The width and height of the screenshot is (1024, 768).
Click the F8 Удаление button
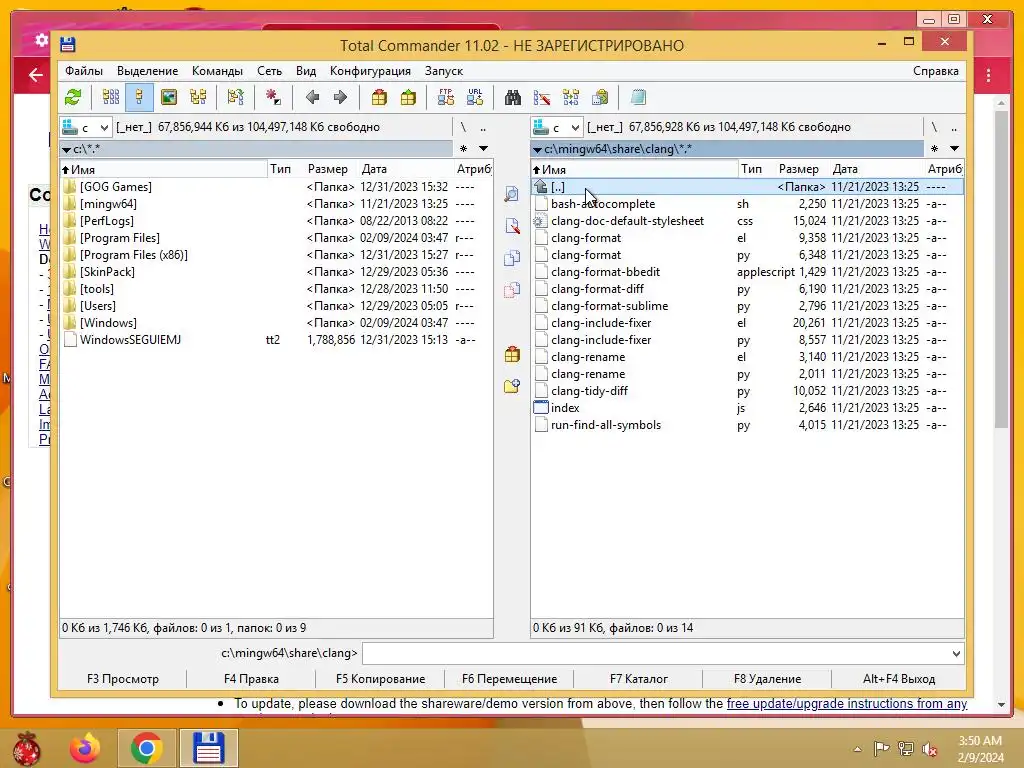767,679
